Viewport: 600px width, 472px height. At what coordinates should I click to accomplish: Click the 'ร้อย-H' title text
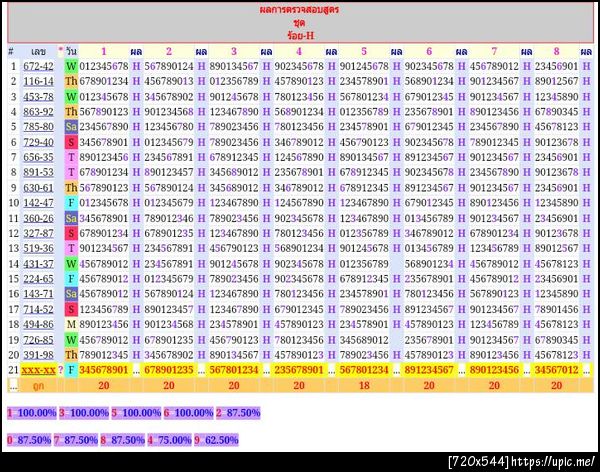[x=300, y=36]
